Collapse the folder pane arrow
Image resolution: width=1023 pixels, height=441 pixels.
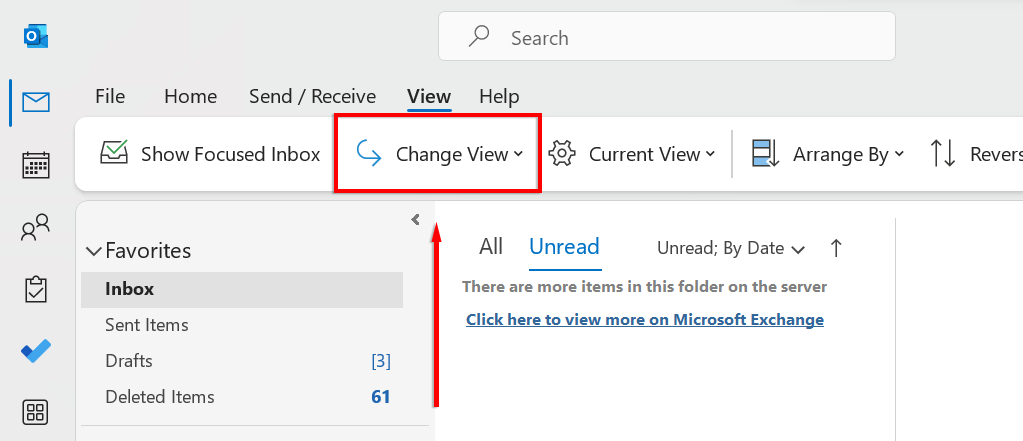click(x=415, y=220)
